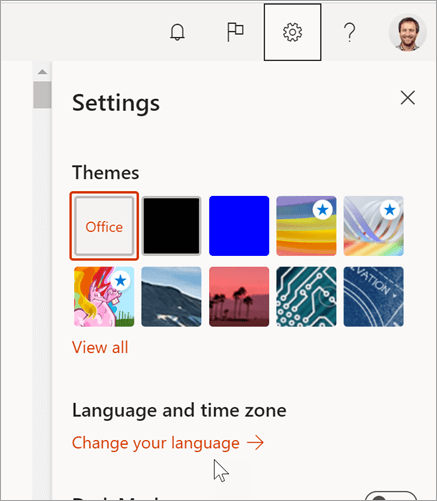Choose the mountain landscape theme
437x501 pixels.
point(171,297)
